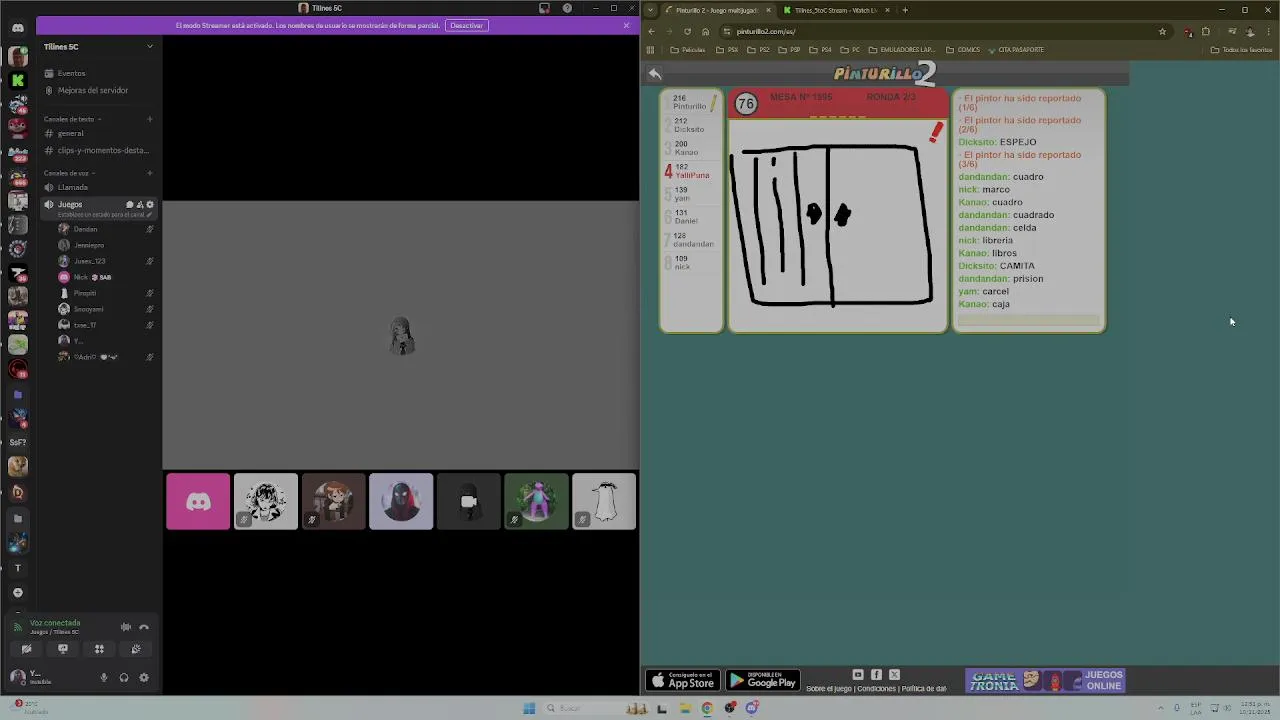1280x720 pixels.
Task: Open CITA PASAPORTE bookmark
Action: point(1017,49)
